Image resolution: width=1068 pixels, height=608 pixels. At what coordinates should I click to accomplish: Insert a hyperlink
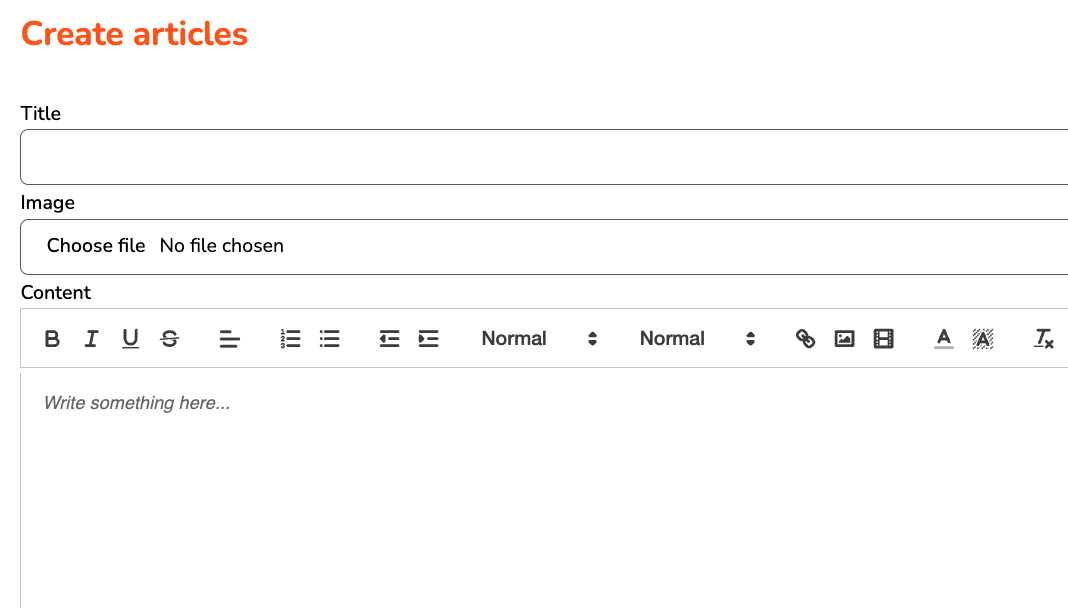[x=805, y=338]
